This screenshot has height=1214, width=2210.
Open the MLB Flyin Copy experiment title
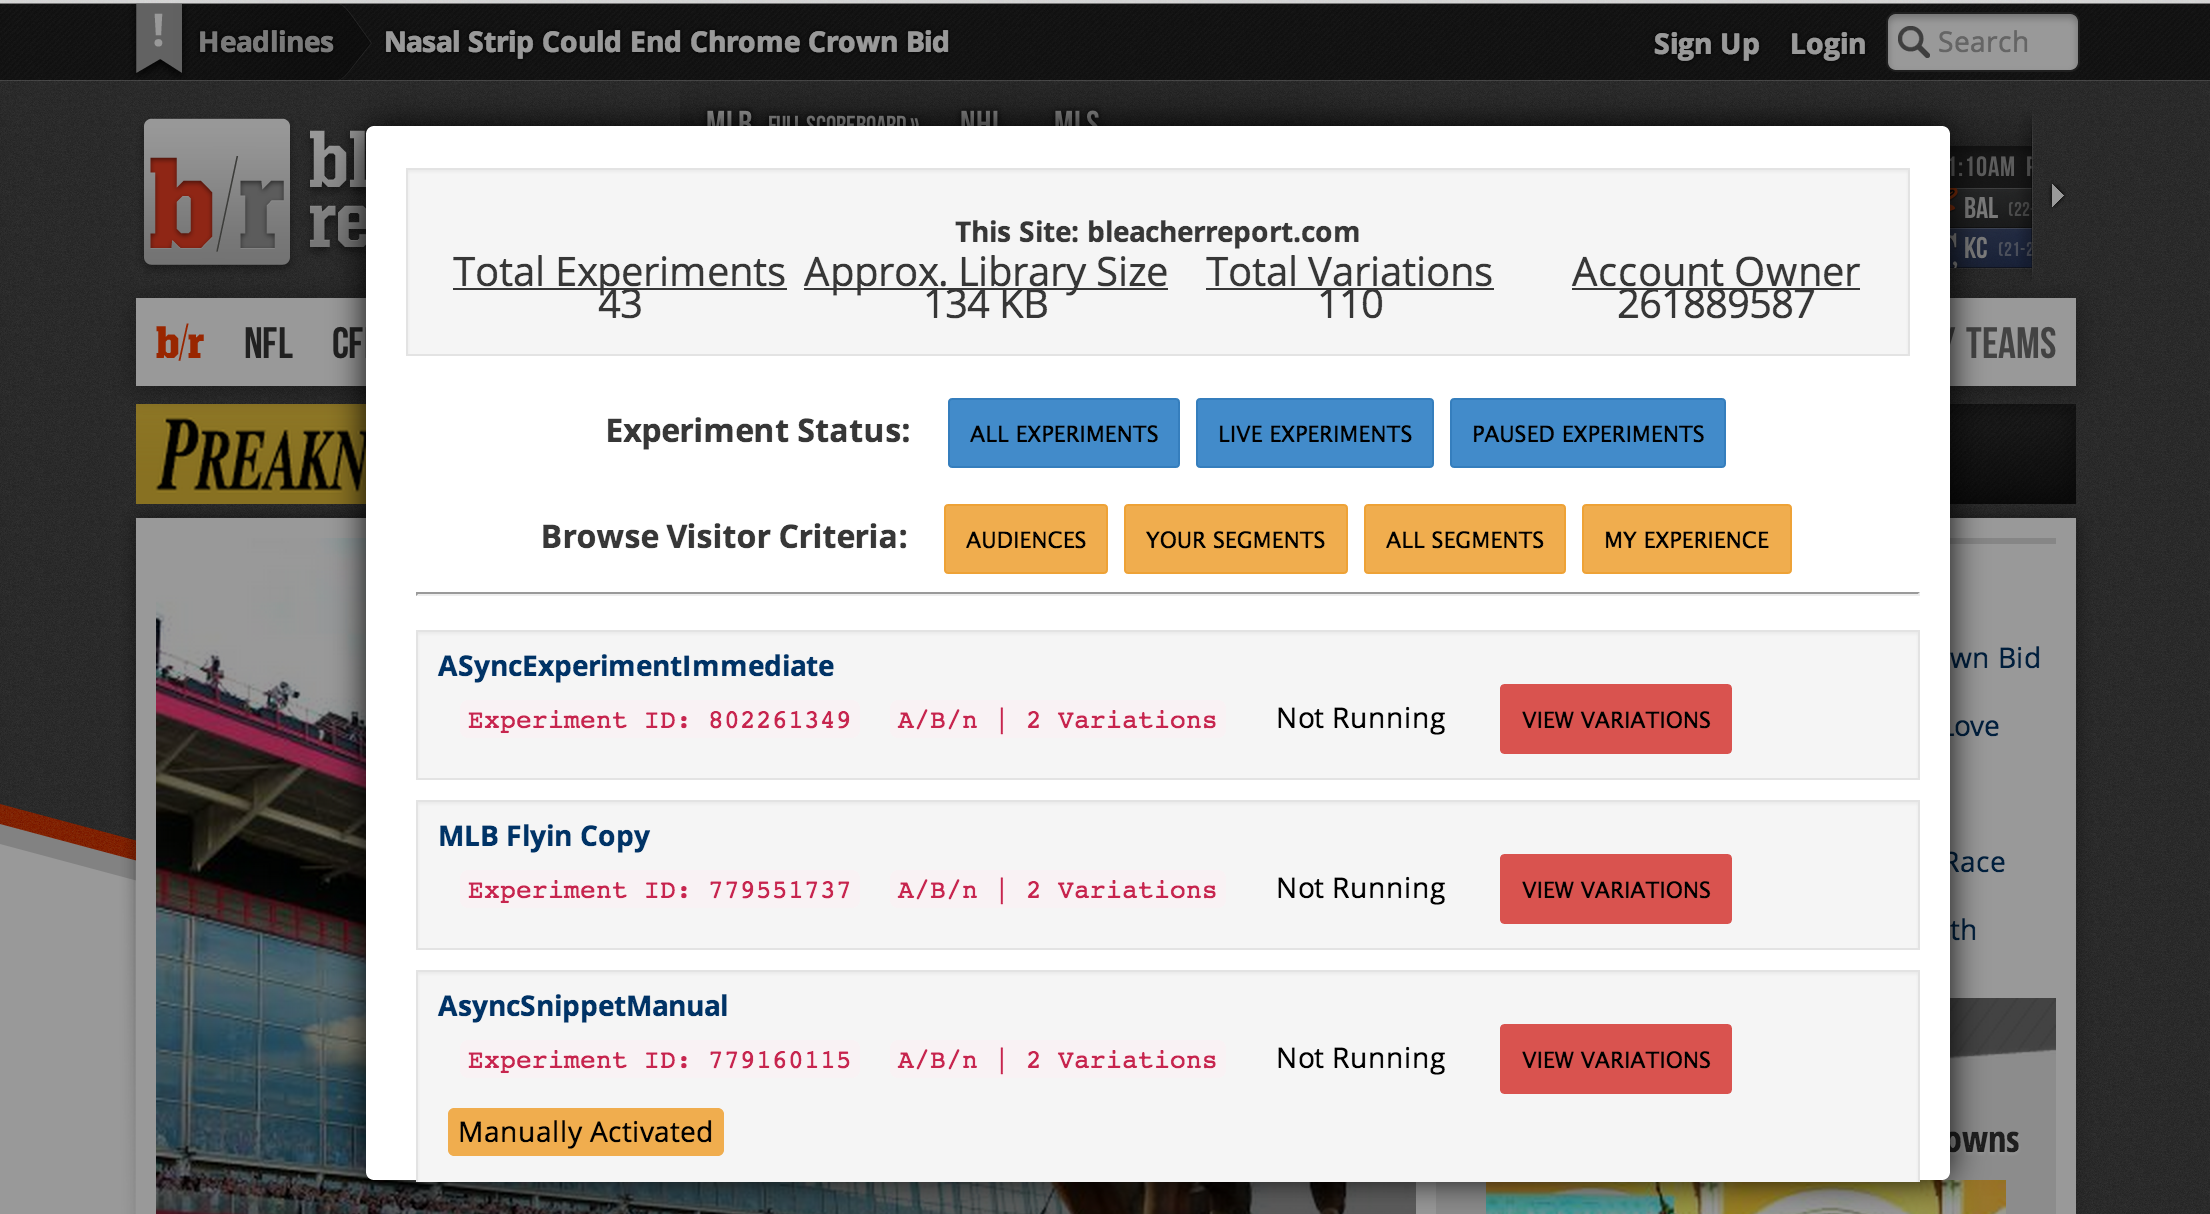[543, 835]
